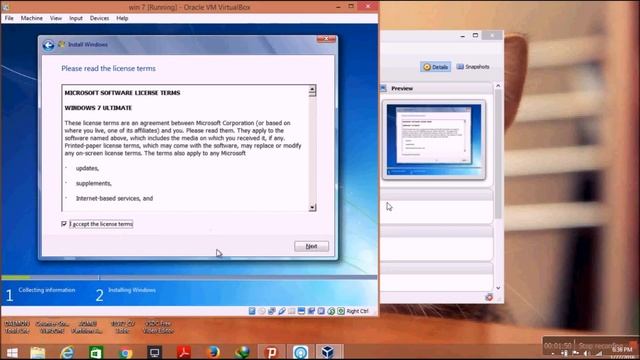Open File Explorer from the taskbar
The height and width of the screenshot is (360, 640).
(38, 352)
